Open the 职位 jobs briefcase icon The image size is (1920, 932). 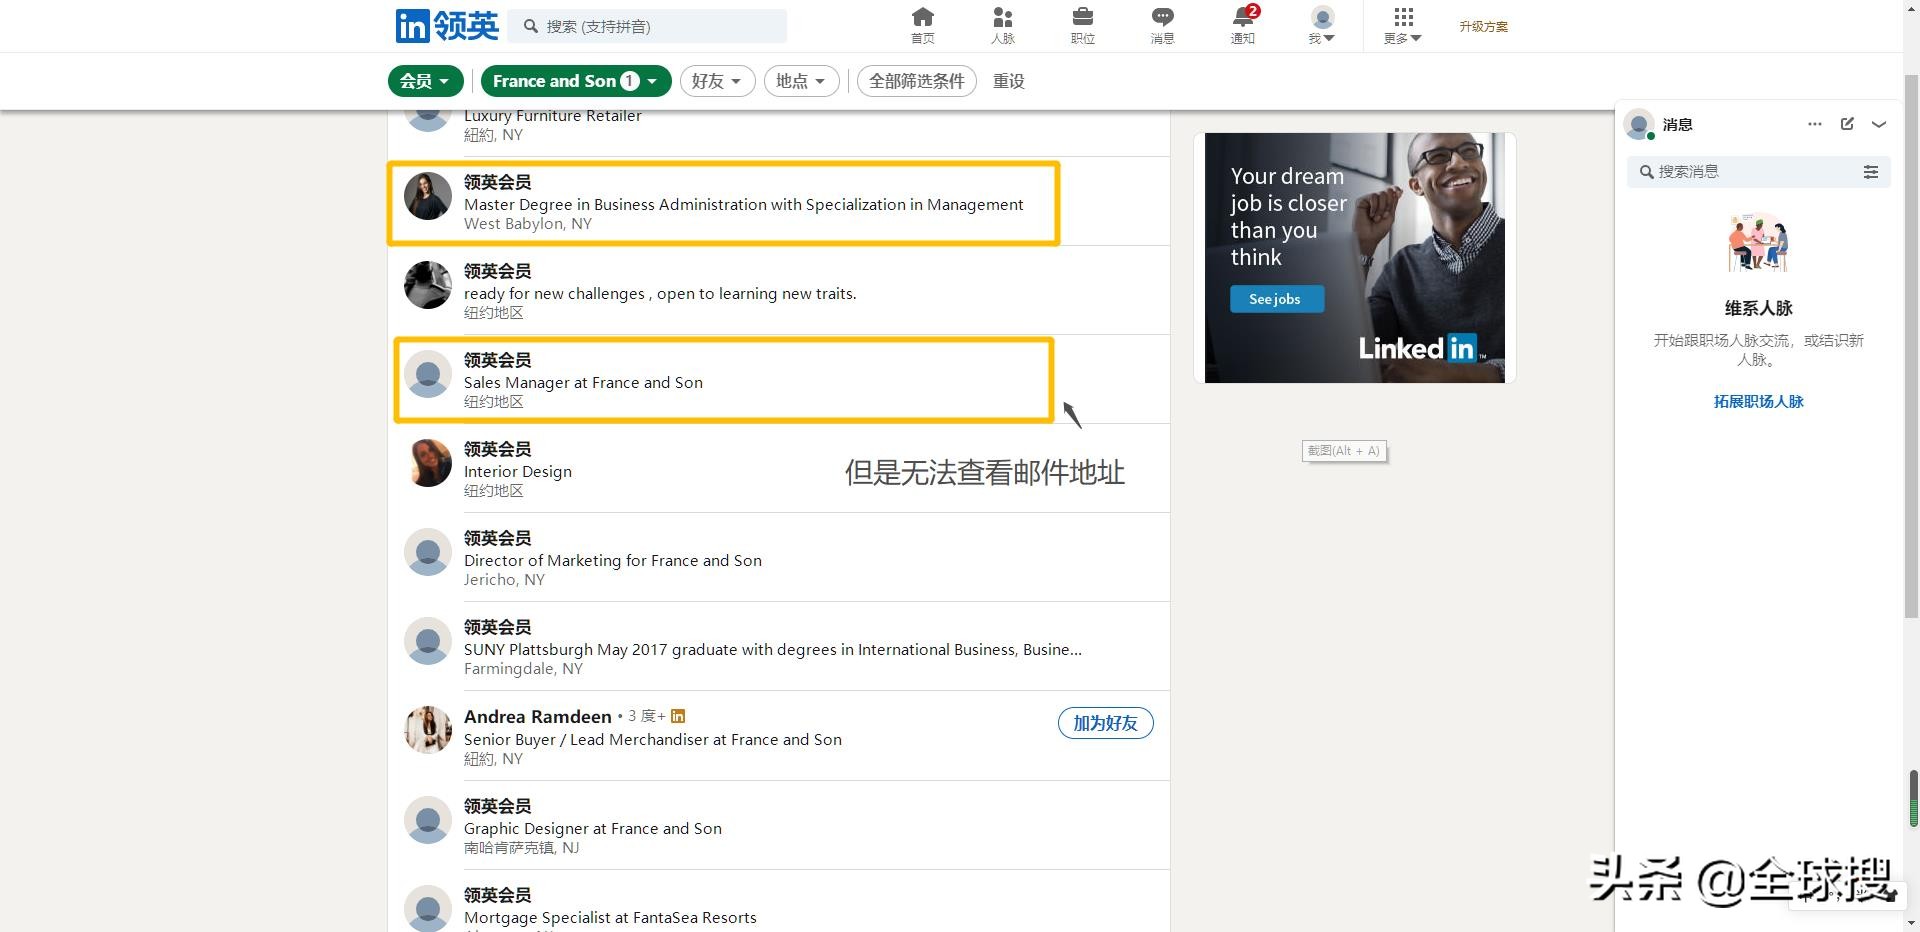click(1082, 24)
